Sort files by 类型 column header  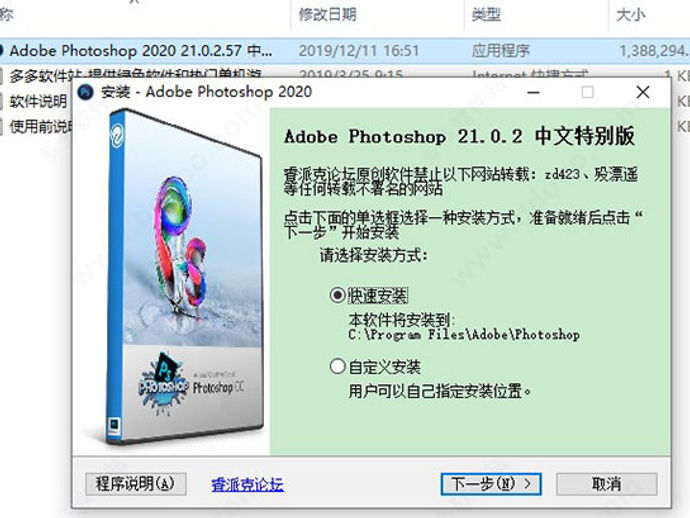pyautogui.click(x=486, y=15)
